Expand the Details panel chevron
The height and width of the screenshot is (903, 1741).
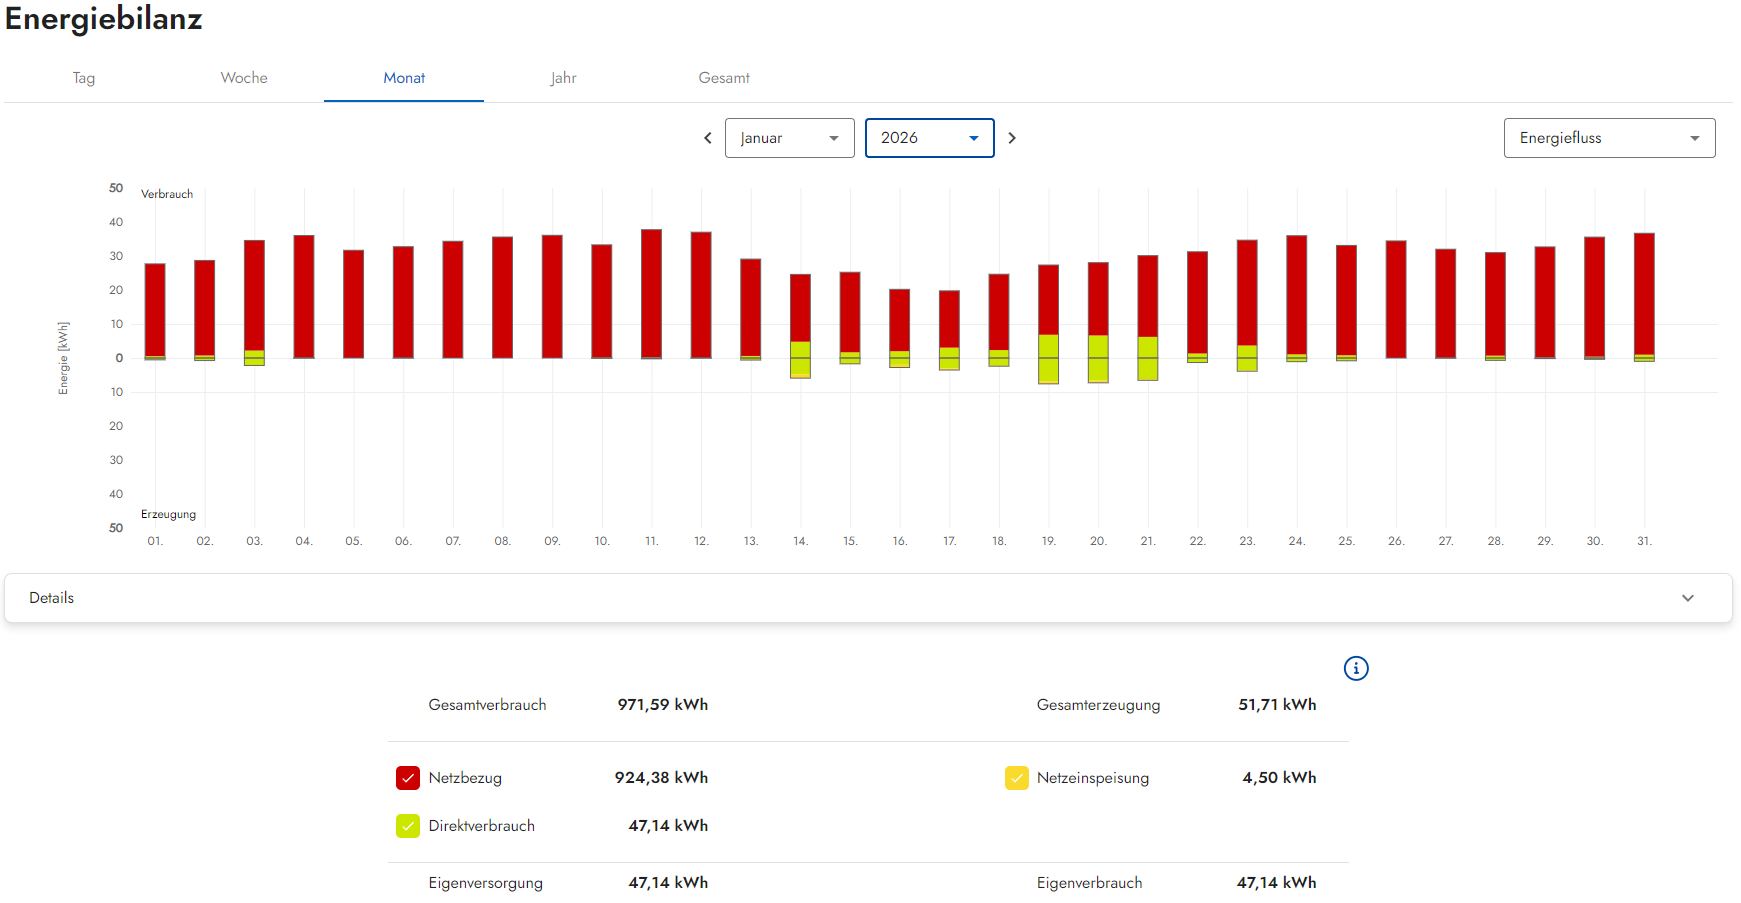[x=1688, y=598]
